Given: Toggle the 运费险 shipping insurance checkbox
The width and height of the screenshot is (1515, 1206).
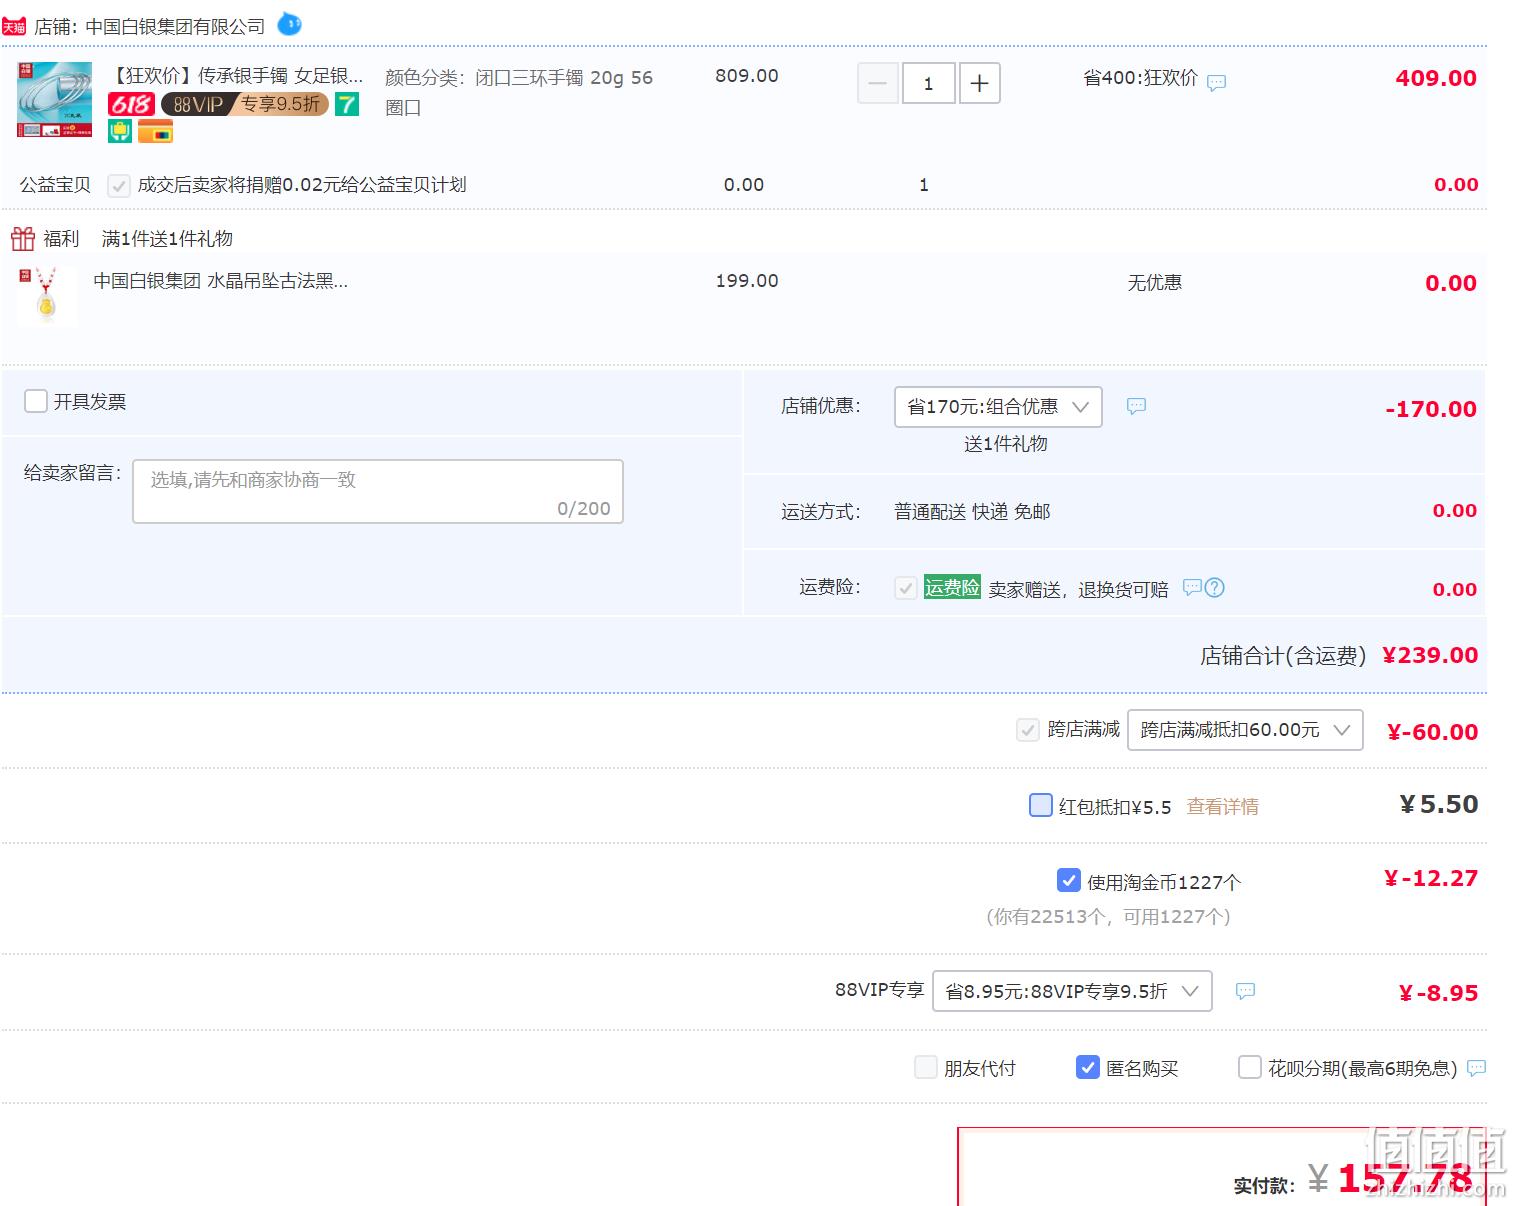Looking at the screenshot, I should pos(906,588).
